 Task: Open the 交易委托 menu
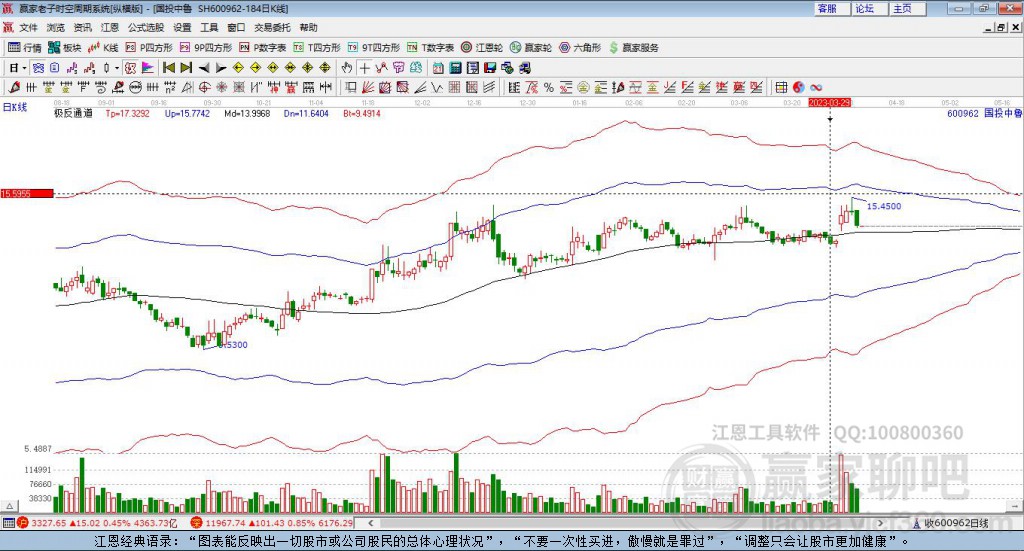coord(271,27)
